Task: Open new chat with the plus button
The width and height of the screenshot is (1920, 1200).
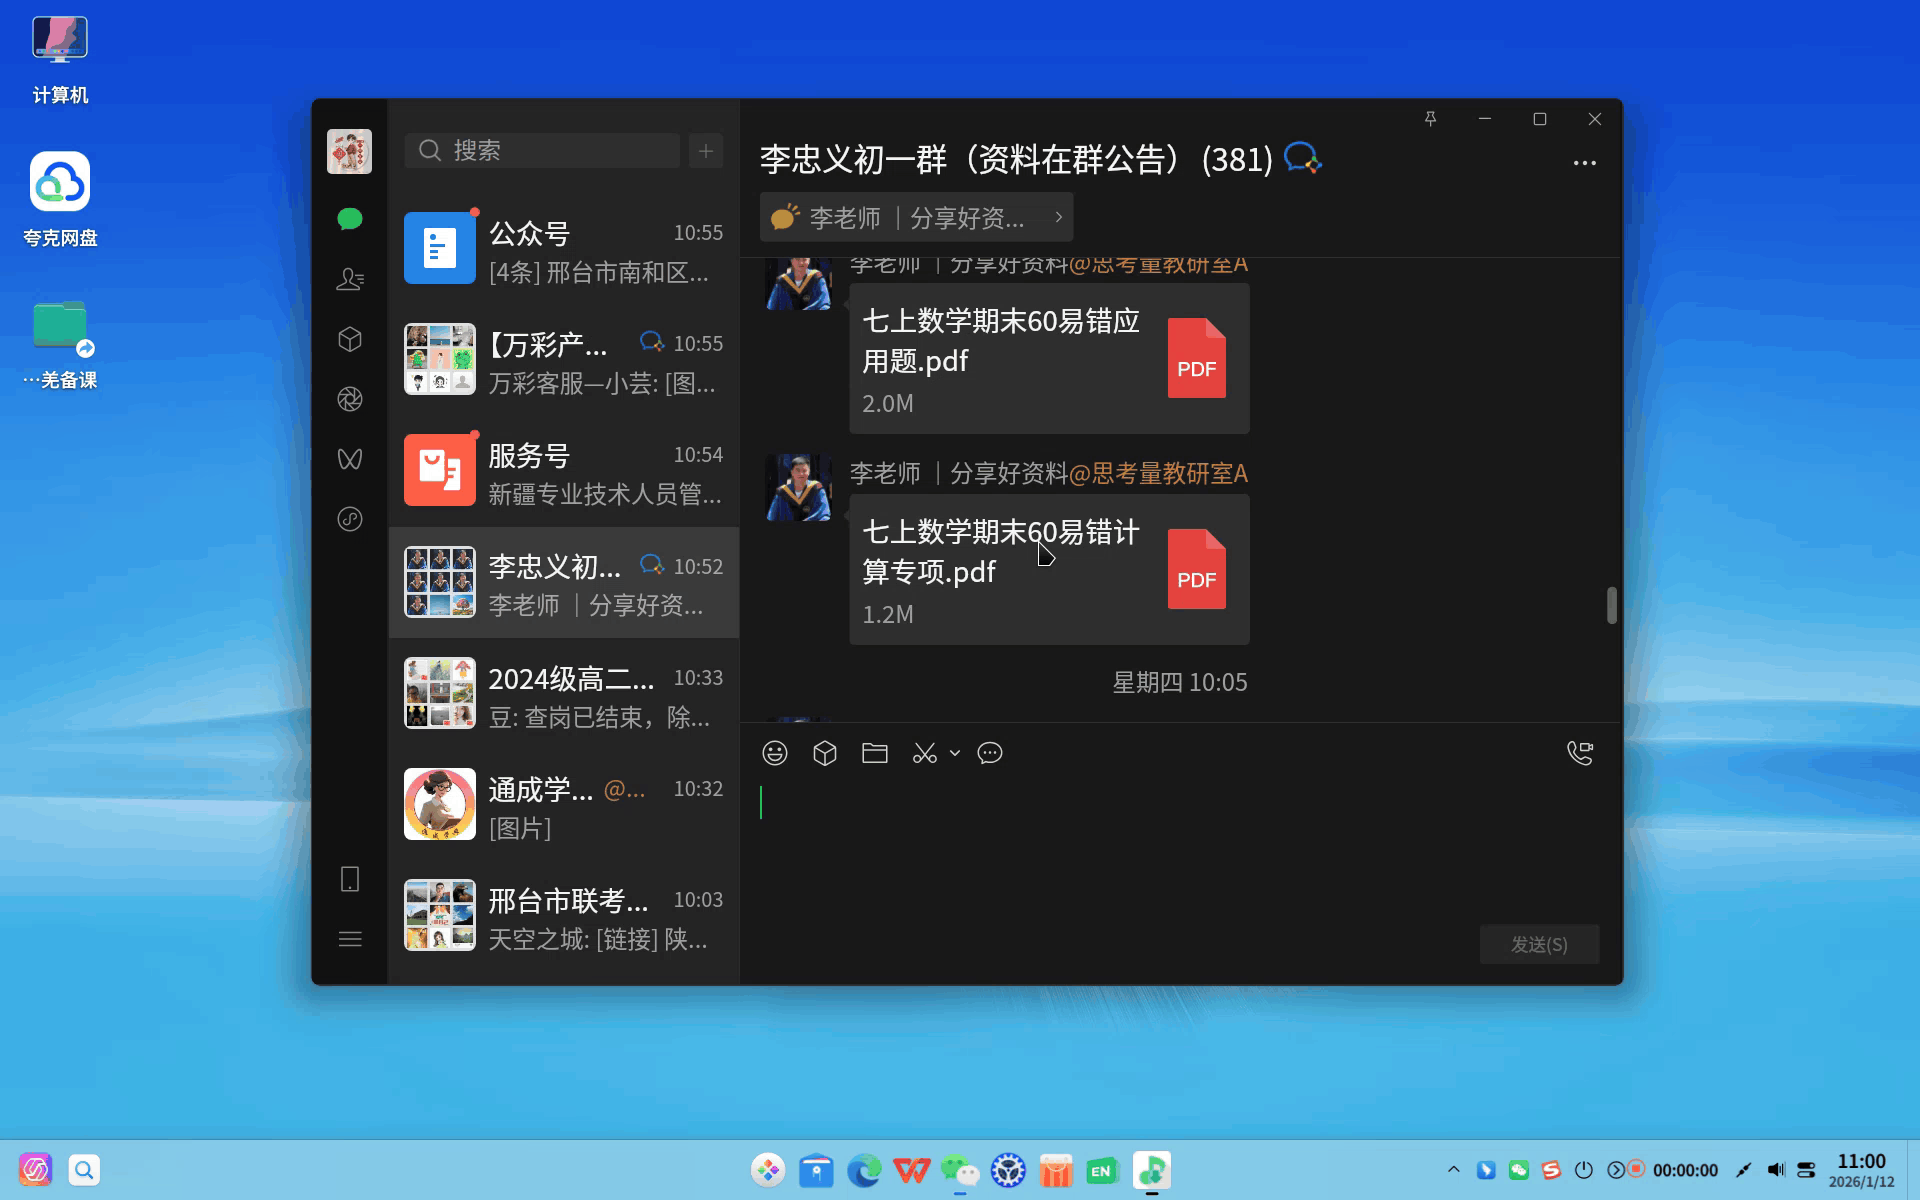Action: [706, 150]
